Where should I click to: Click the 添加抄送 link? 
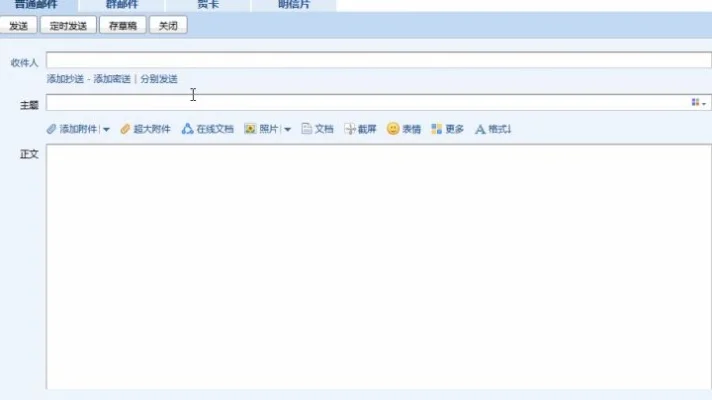[65, 79]
